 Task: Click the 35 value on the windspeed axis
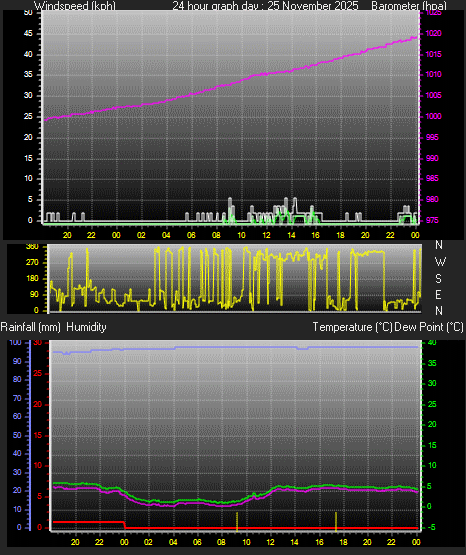[28, 74]
